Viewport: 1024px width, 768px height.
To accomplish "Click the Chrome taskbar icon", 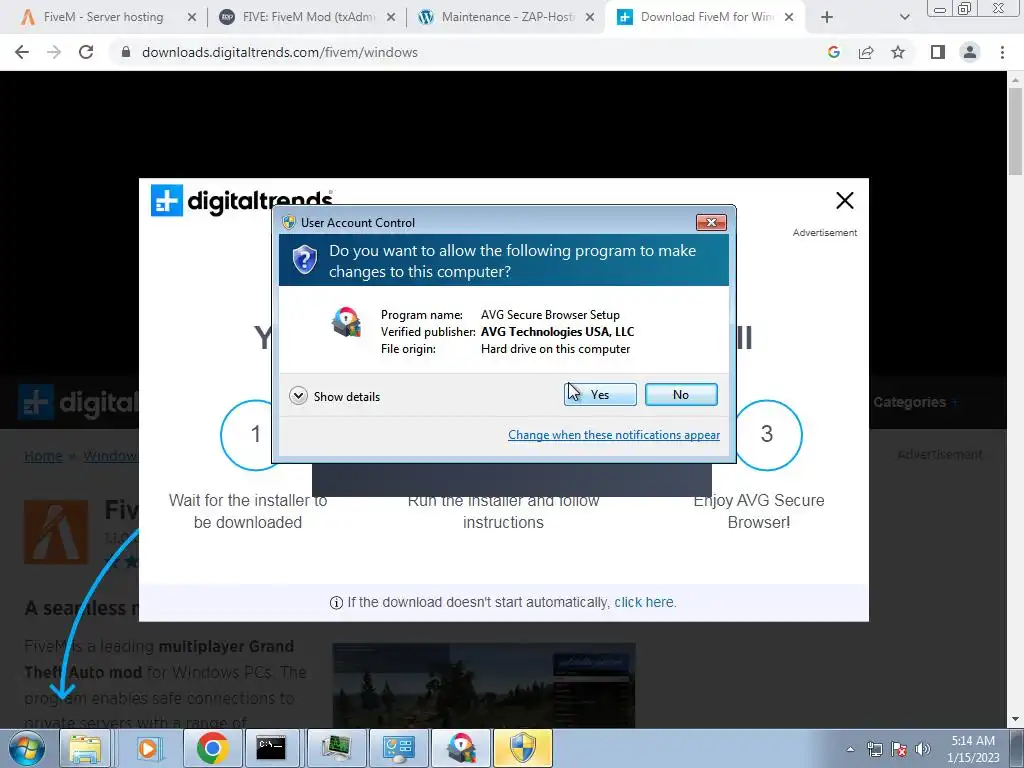I will click(x=211, y=748).
